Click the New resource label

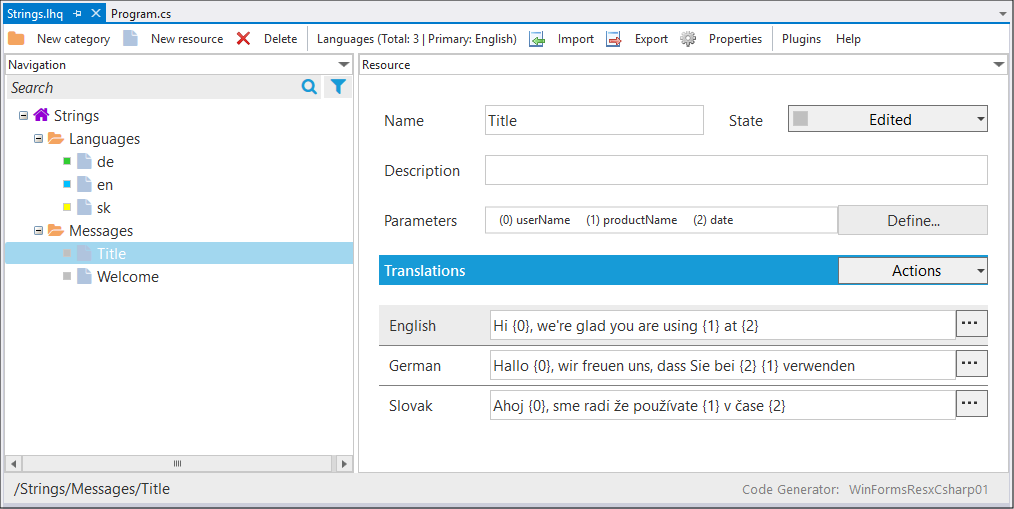tap(187, 39)
